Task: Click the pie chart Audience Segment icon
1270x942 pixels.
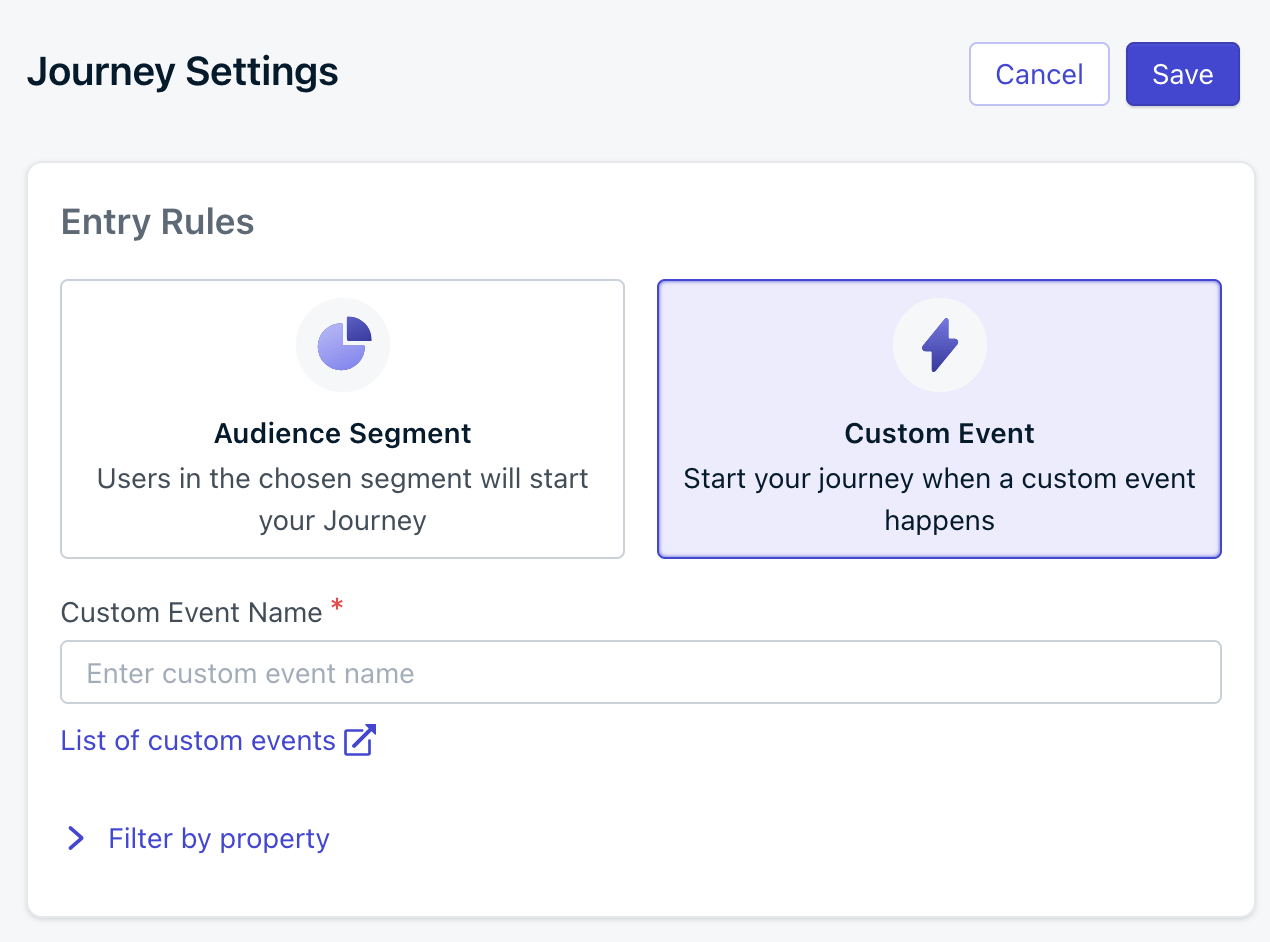Action: pyautogui.click(x=343, y=345)
